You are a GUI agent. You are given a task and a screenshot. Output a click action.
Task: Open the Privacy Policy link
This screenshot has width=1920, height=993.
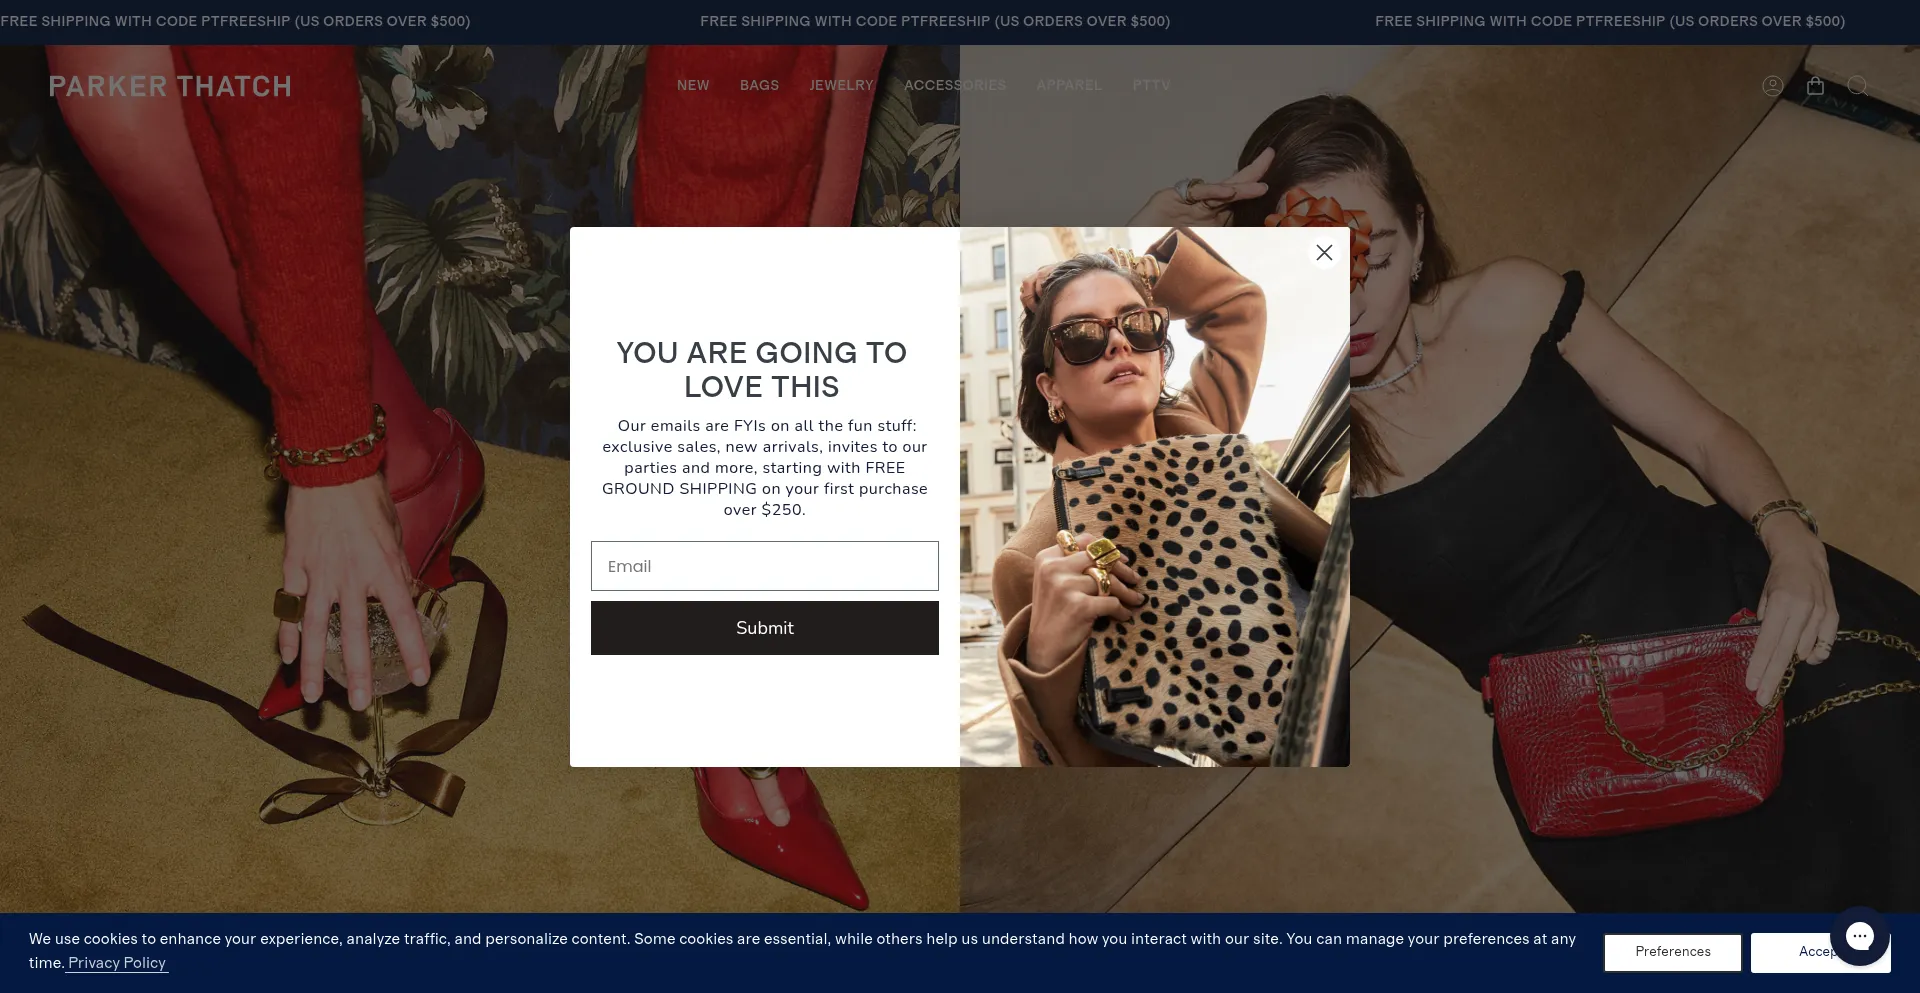coord(117,963)
